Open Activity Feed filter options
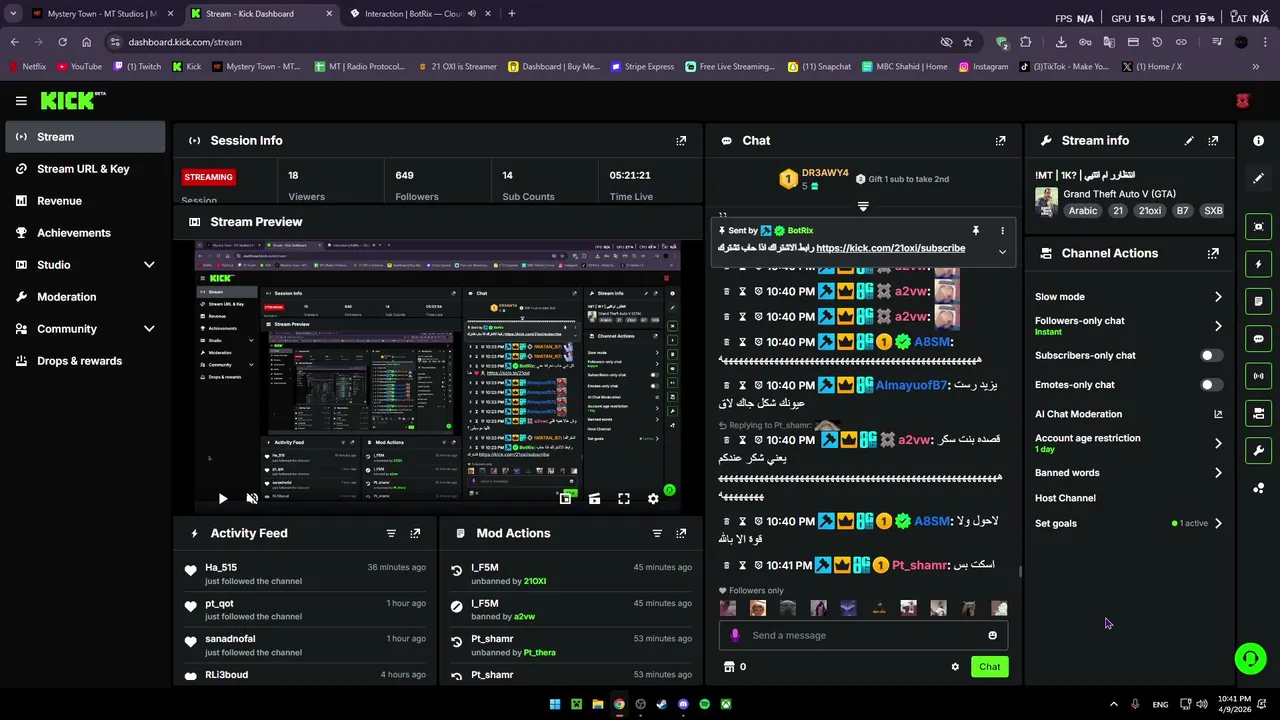 point(391,534)
